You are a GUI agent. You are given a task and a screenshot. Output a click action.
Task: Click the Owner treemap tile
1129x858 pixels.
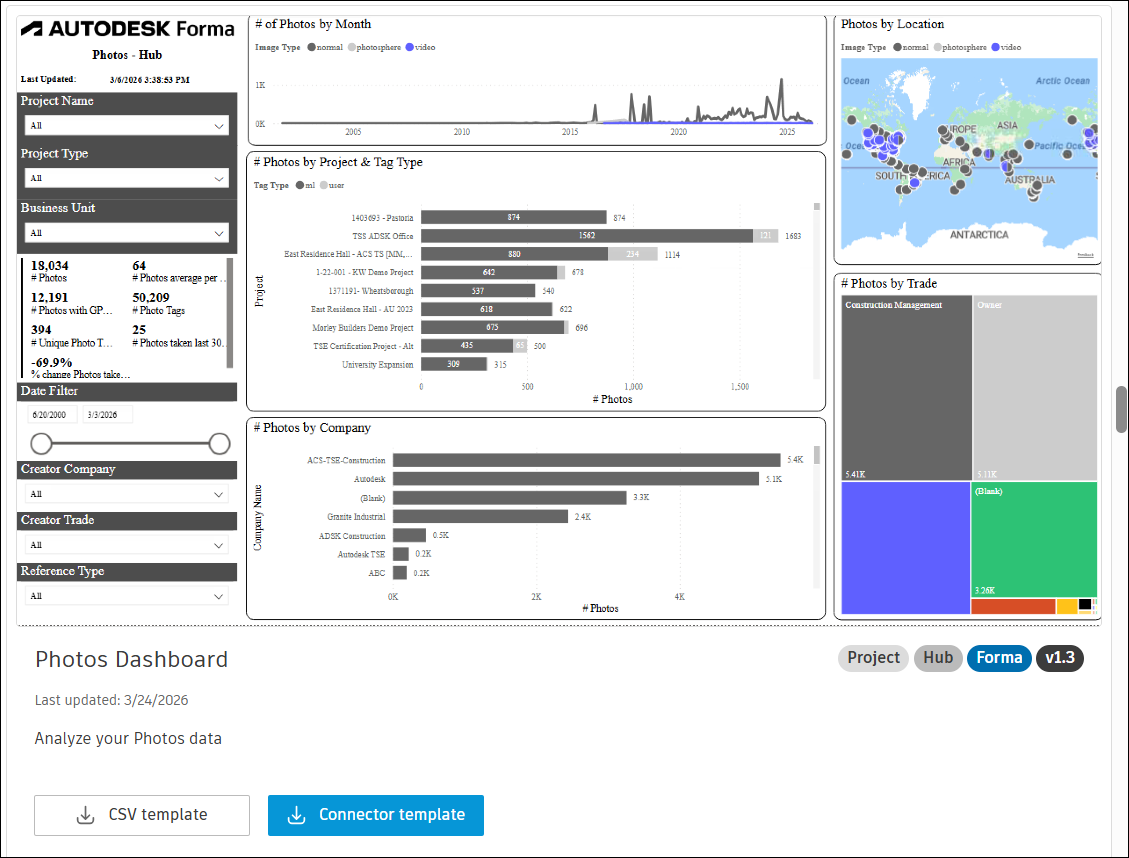click(1035, 387)
